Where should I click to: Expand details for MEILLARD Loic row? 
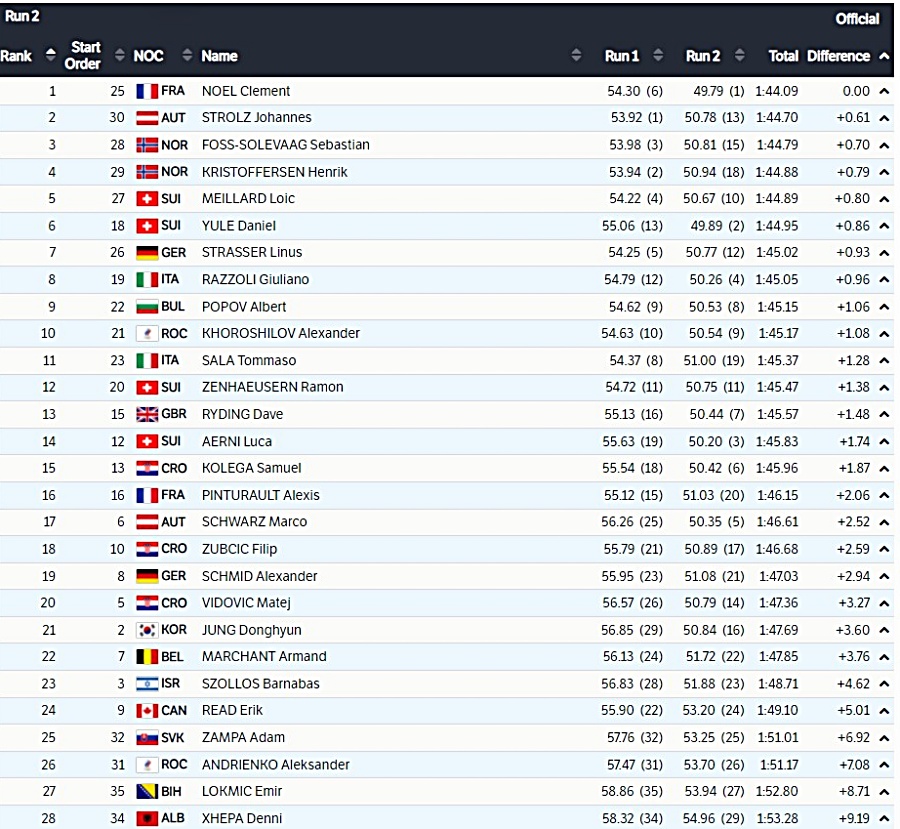pyautogui.click(x=885, y=199)
